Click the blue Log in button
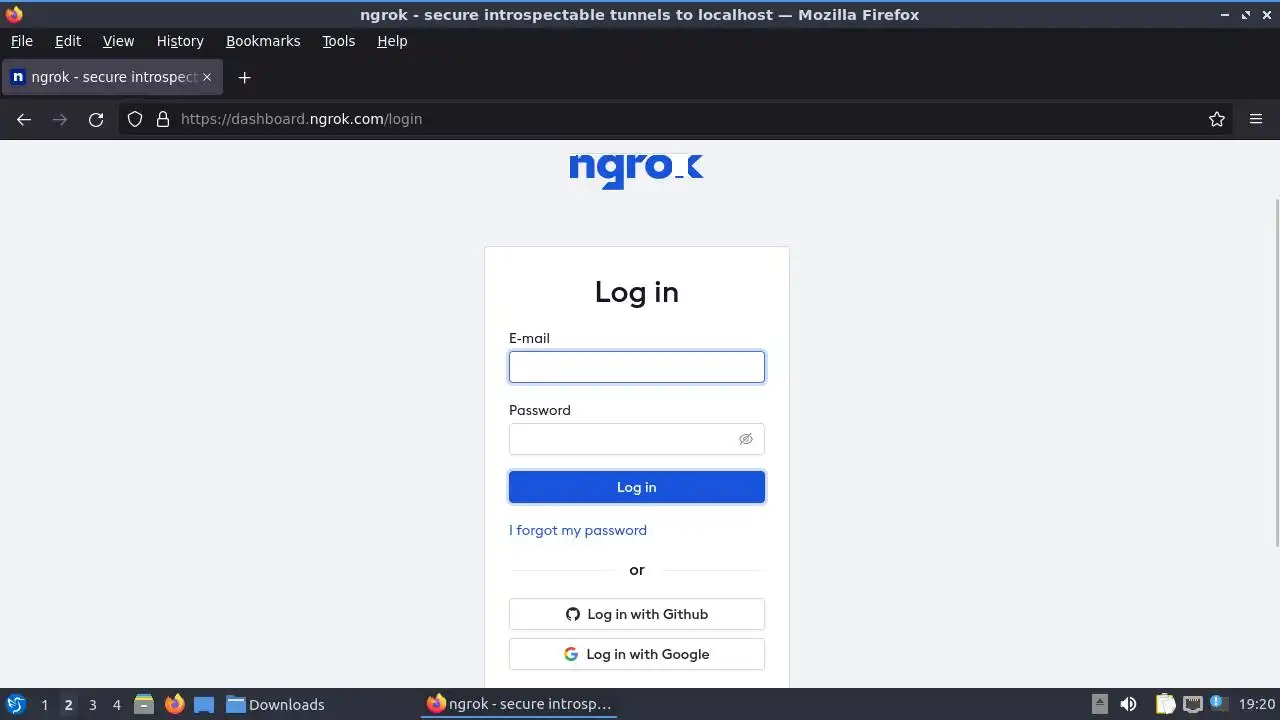Screen dimensions: 1280x720 tap(637, 487)
